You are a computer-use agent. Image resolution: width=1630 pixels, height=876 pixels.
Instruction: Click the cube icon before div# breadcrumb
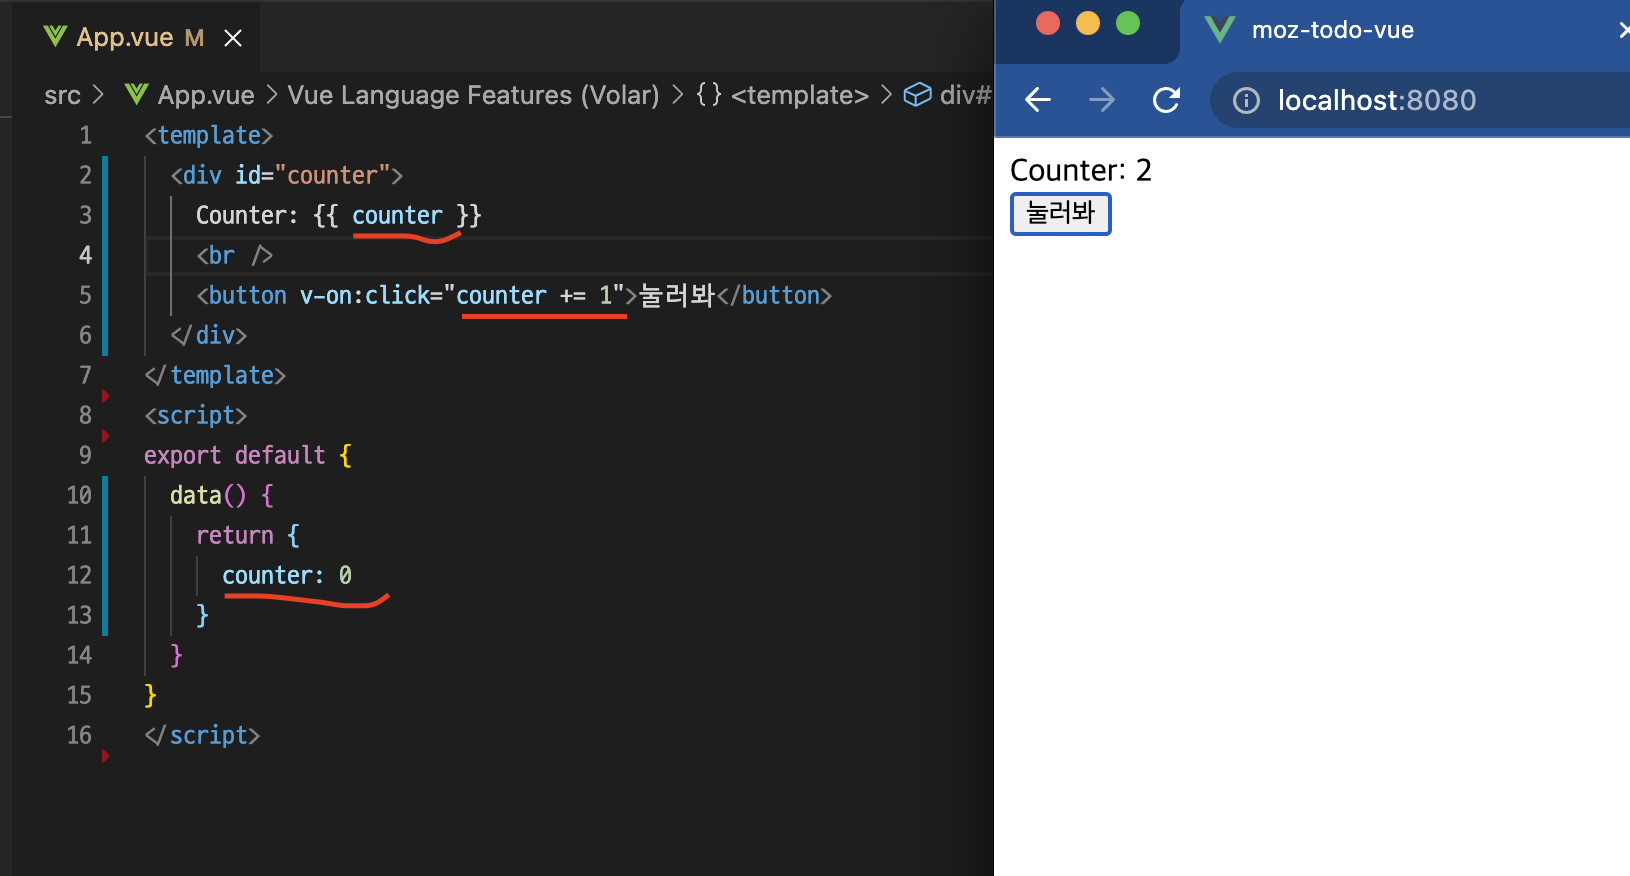coord(917,94)
